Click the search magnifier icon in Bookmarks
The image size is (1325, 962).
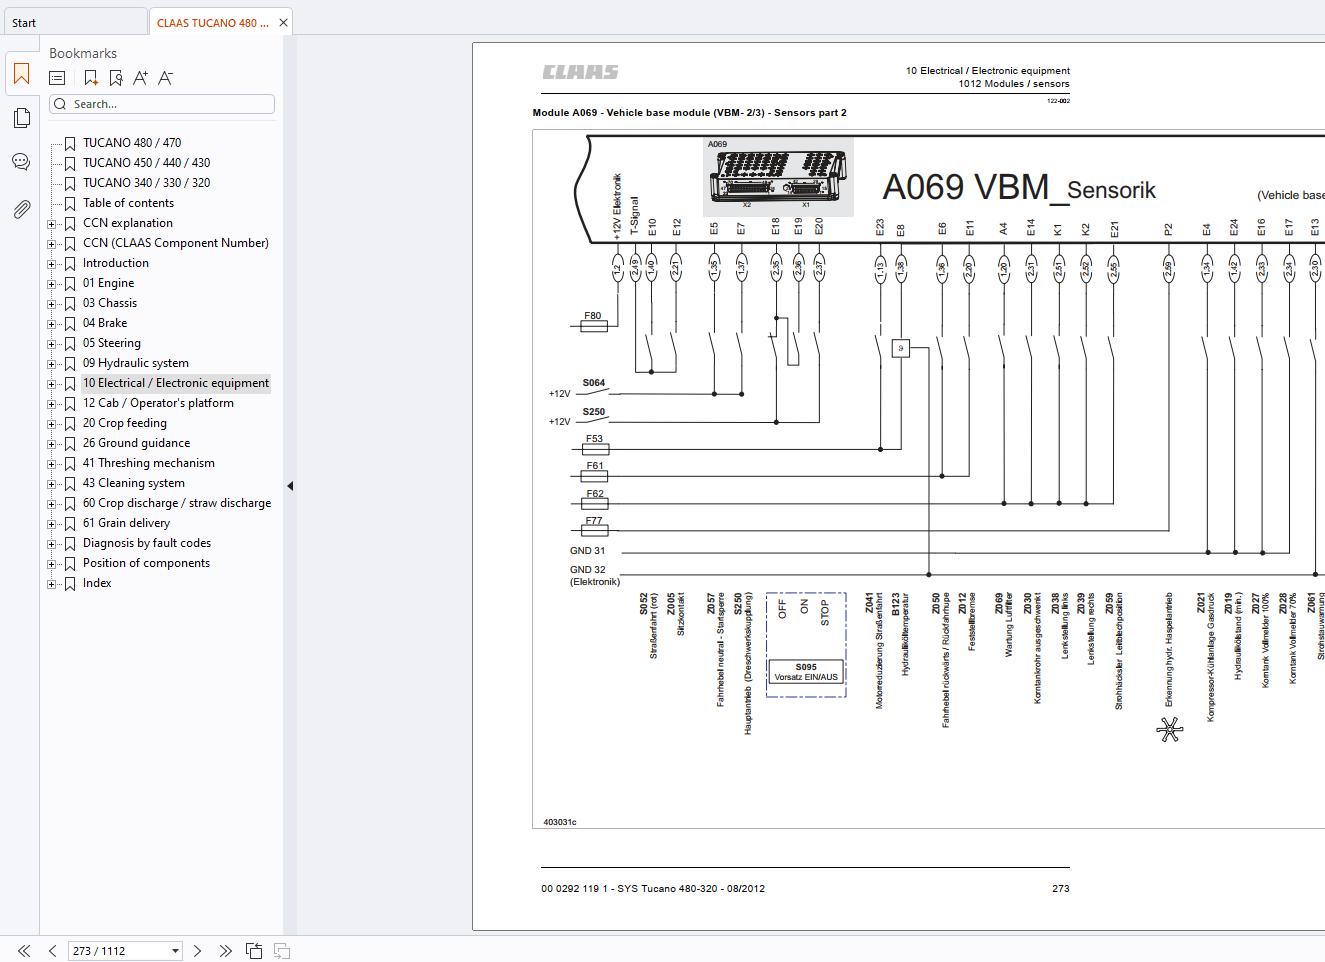(61, 104)
